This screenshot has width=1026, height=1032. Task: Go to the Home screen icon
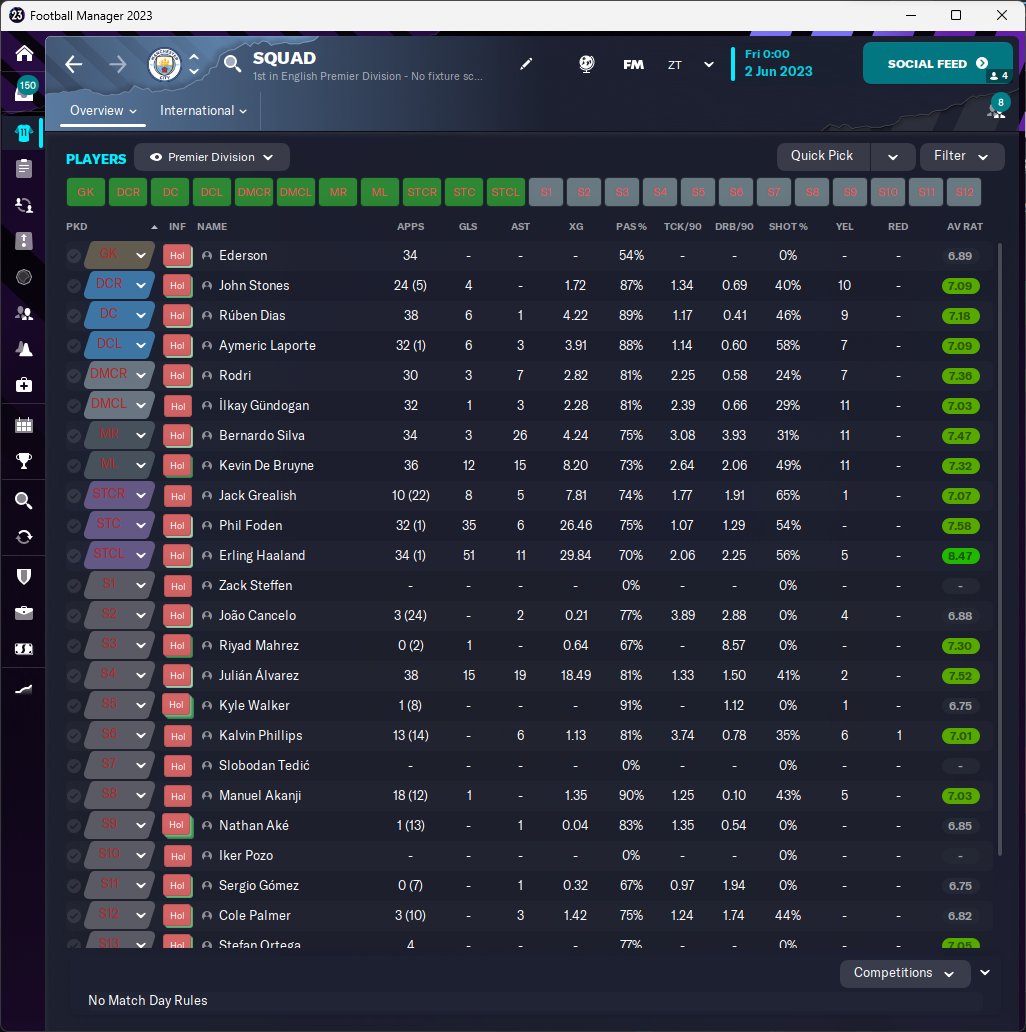24,53
